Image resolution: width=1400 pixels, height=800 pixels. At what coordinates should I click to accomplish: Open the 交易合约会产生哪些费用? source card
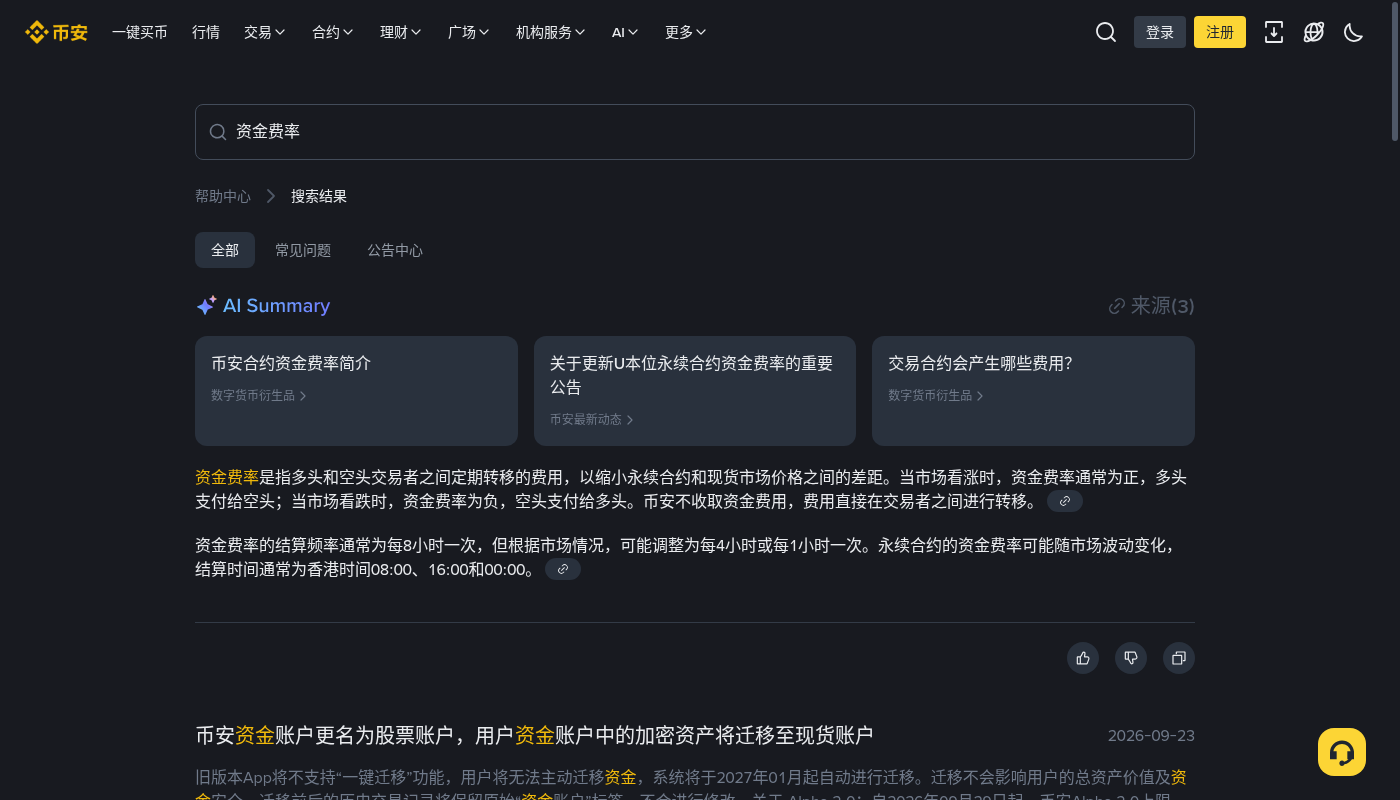point(1033,391)
